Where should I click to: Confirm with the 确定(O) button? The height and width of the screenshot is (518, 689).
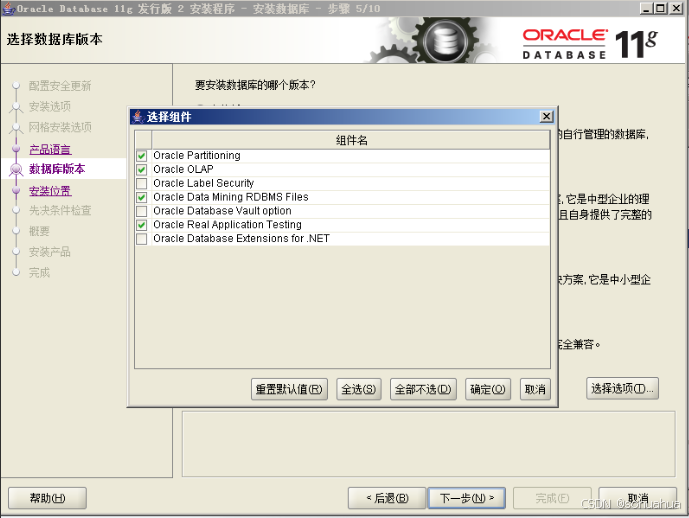[488, 389]
